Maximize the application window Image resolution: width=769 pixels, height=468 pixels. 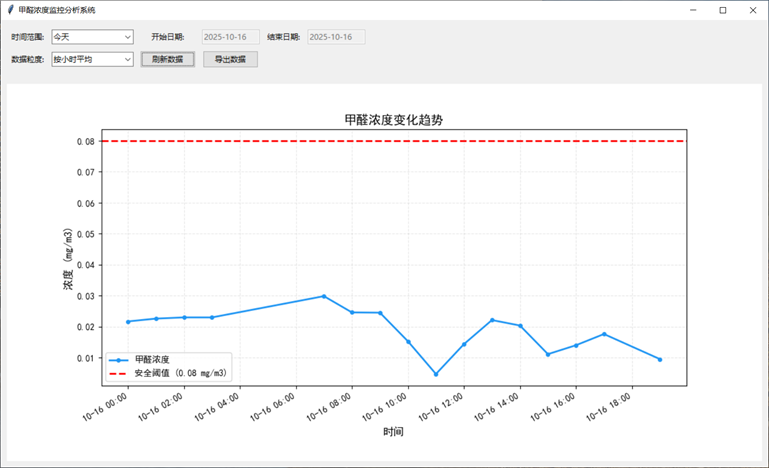pyautogui.click(x=723, y=10)
